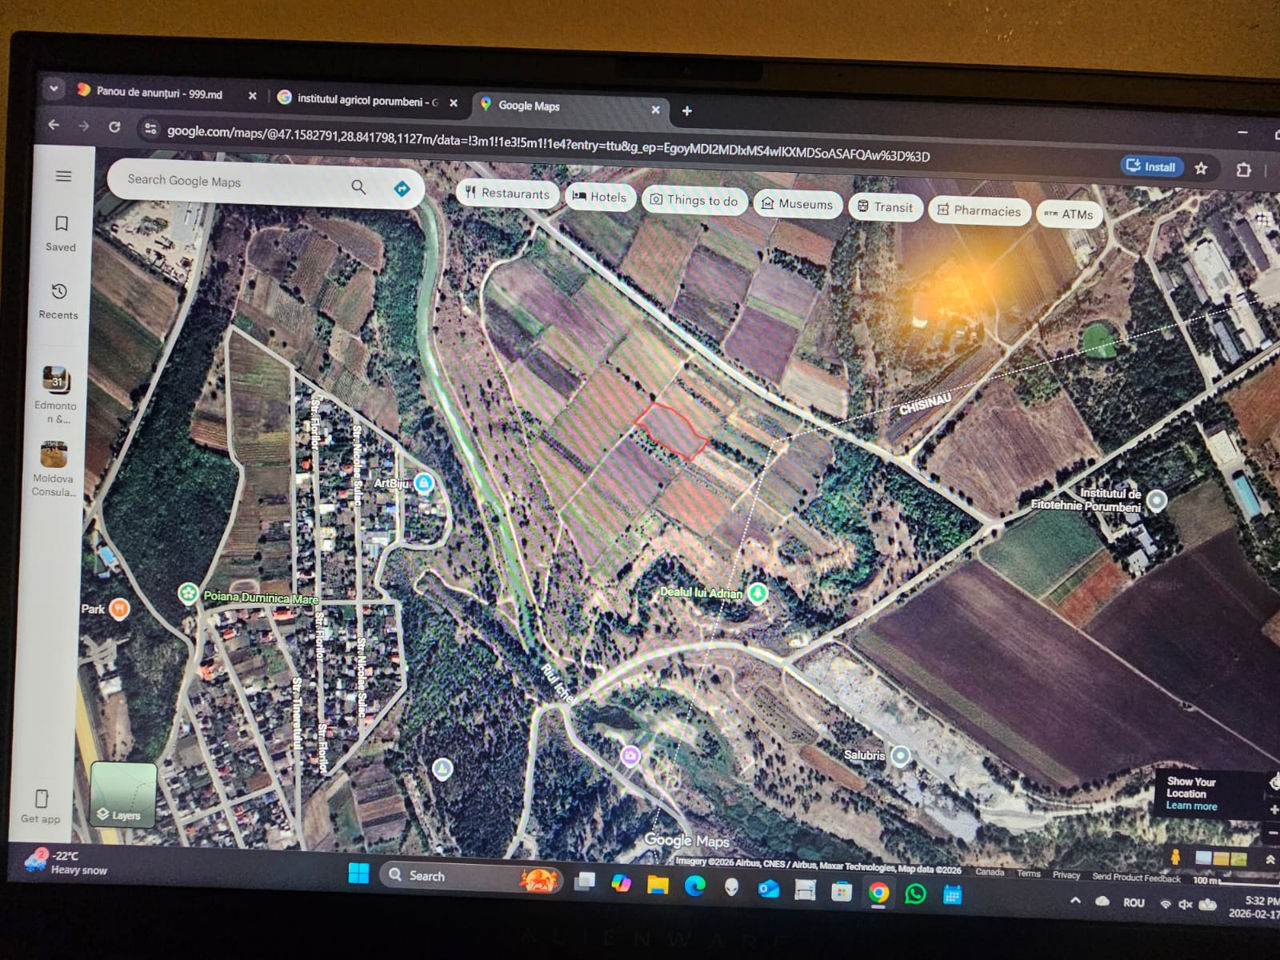Open WhatsApp from the taskbar
The image size is (1280, 960).
(915, 894)
